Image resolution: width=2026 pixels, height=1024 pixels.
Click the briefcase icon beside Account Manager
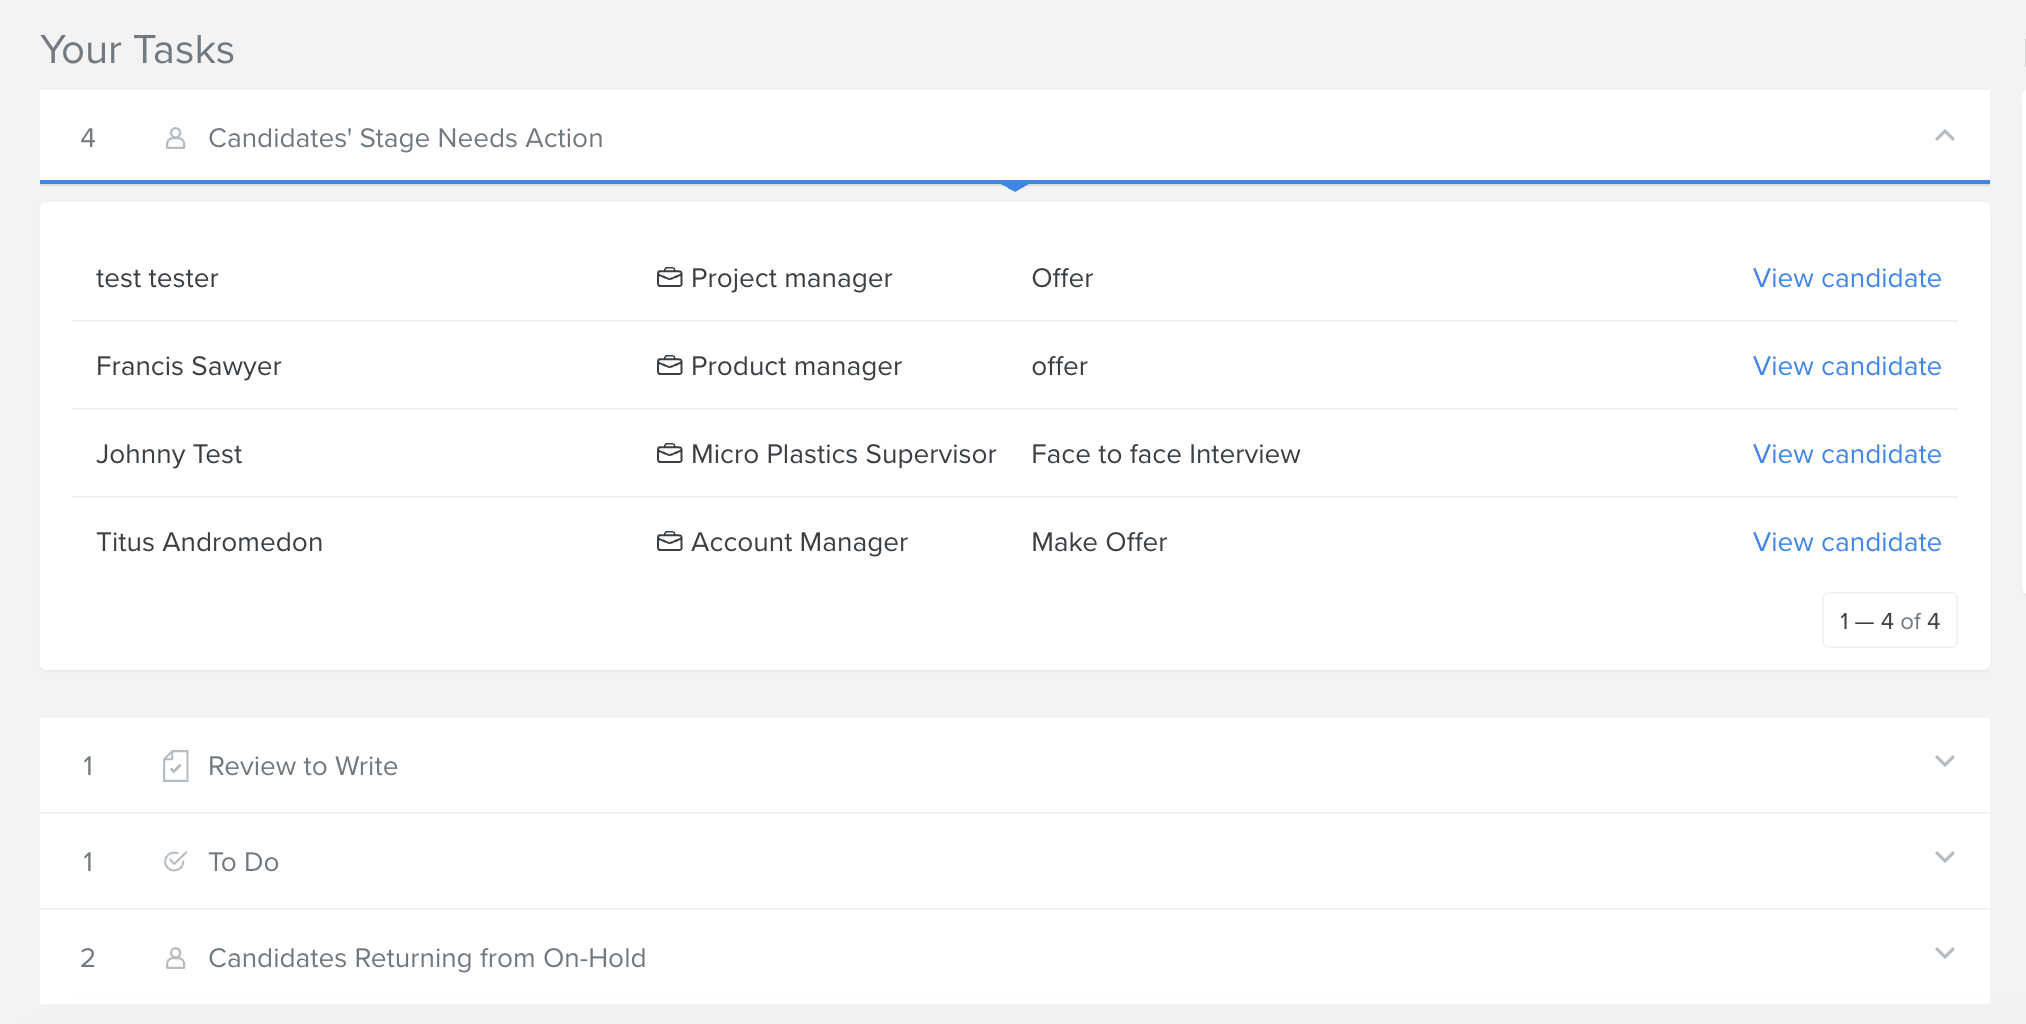[x=669, y=542]
